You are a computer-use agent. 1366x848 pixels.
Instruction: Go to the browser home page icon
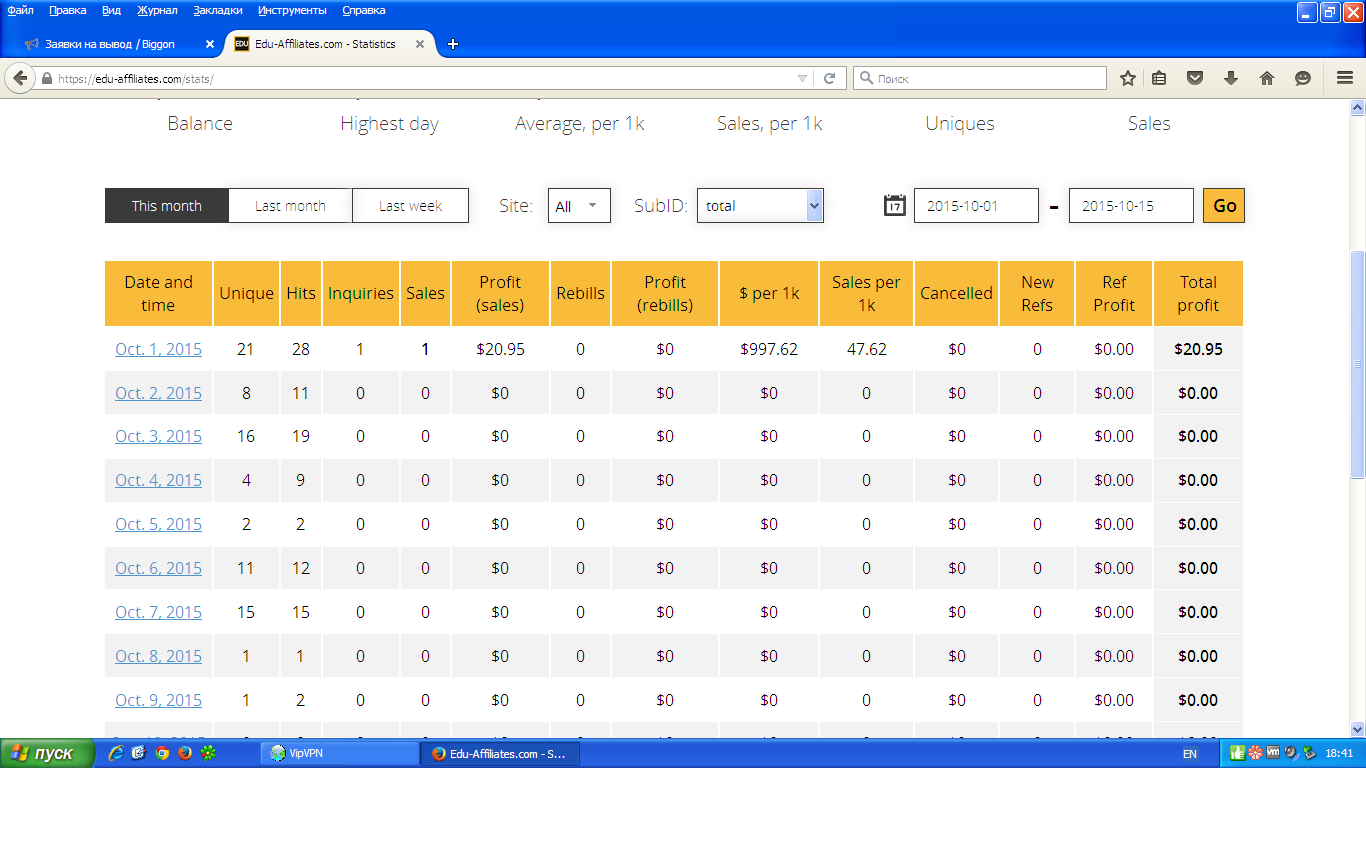click(1267, 78)
